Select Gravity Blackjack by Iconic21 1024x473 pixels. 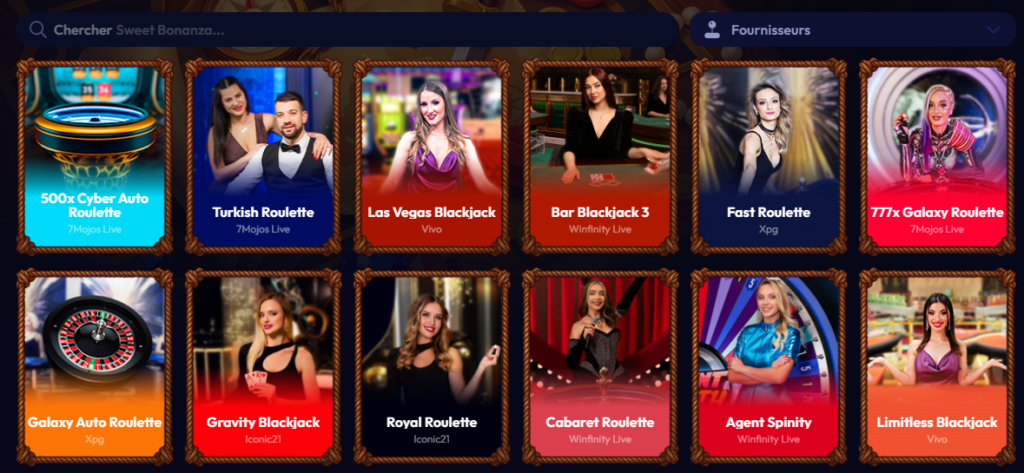pos(263,367)
